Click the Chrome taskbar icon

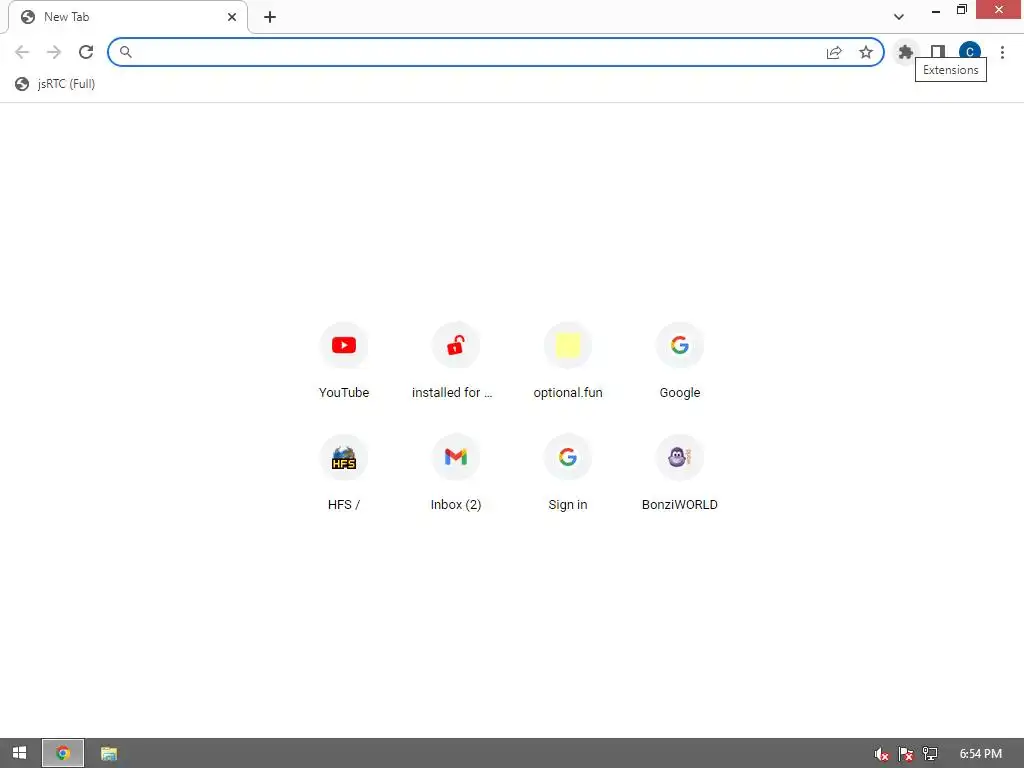pos(63,753)
